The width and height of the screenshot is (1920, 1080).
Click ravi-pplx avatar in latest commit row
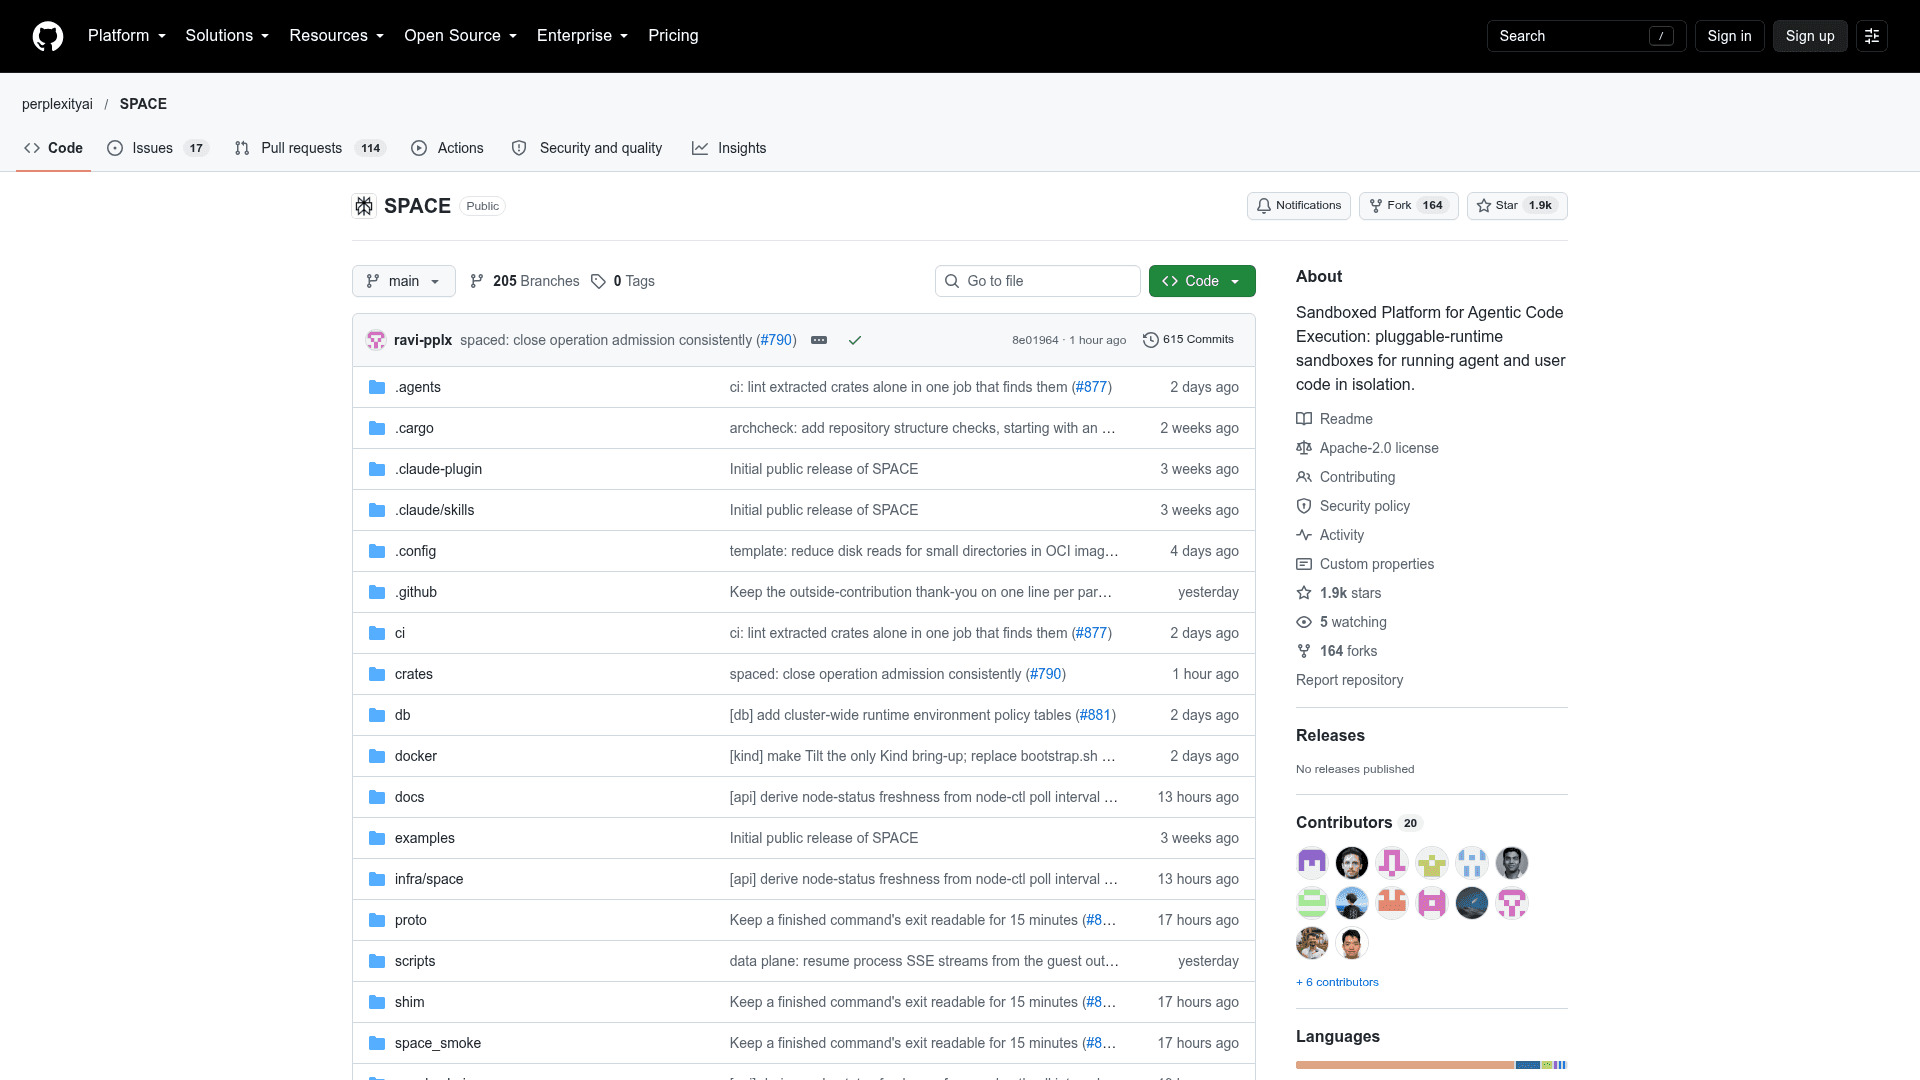[376, 340]
